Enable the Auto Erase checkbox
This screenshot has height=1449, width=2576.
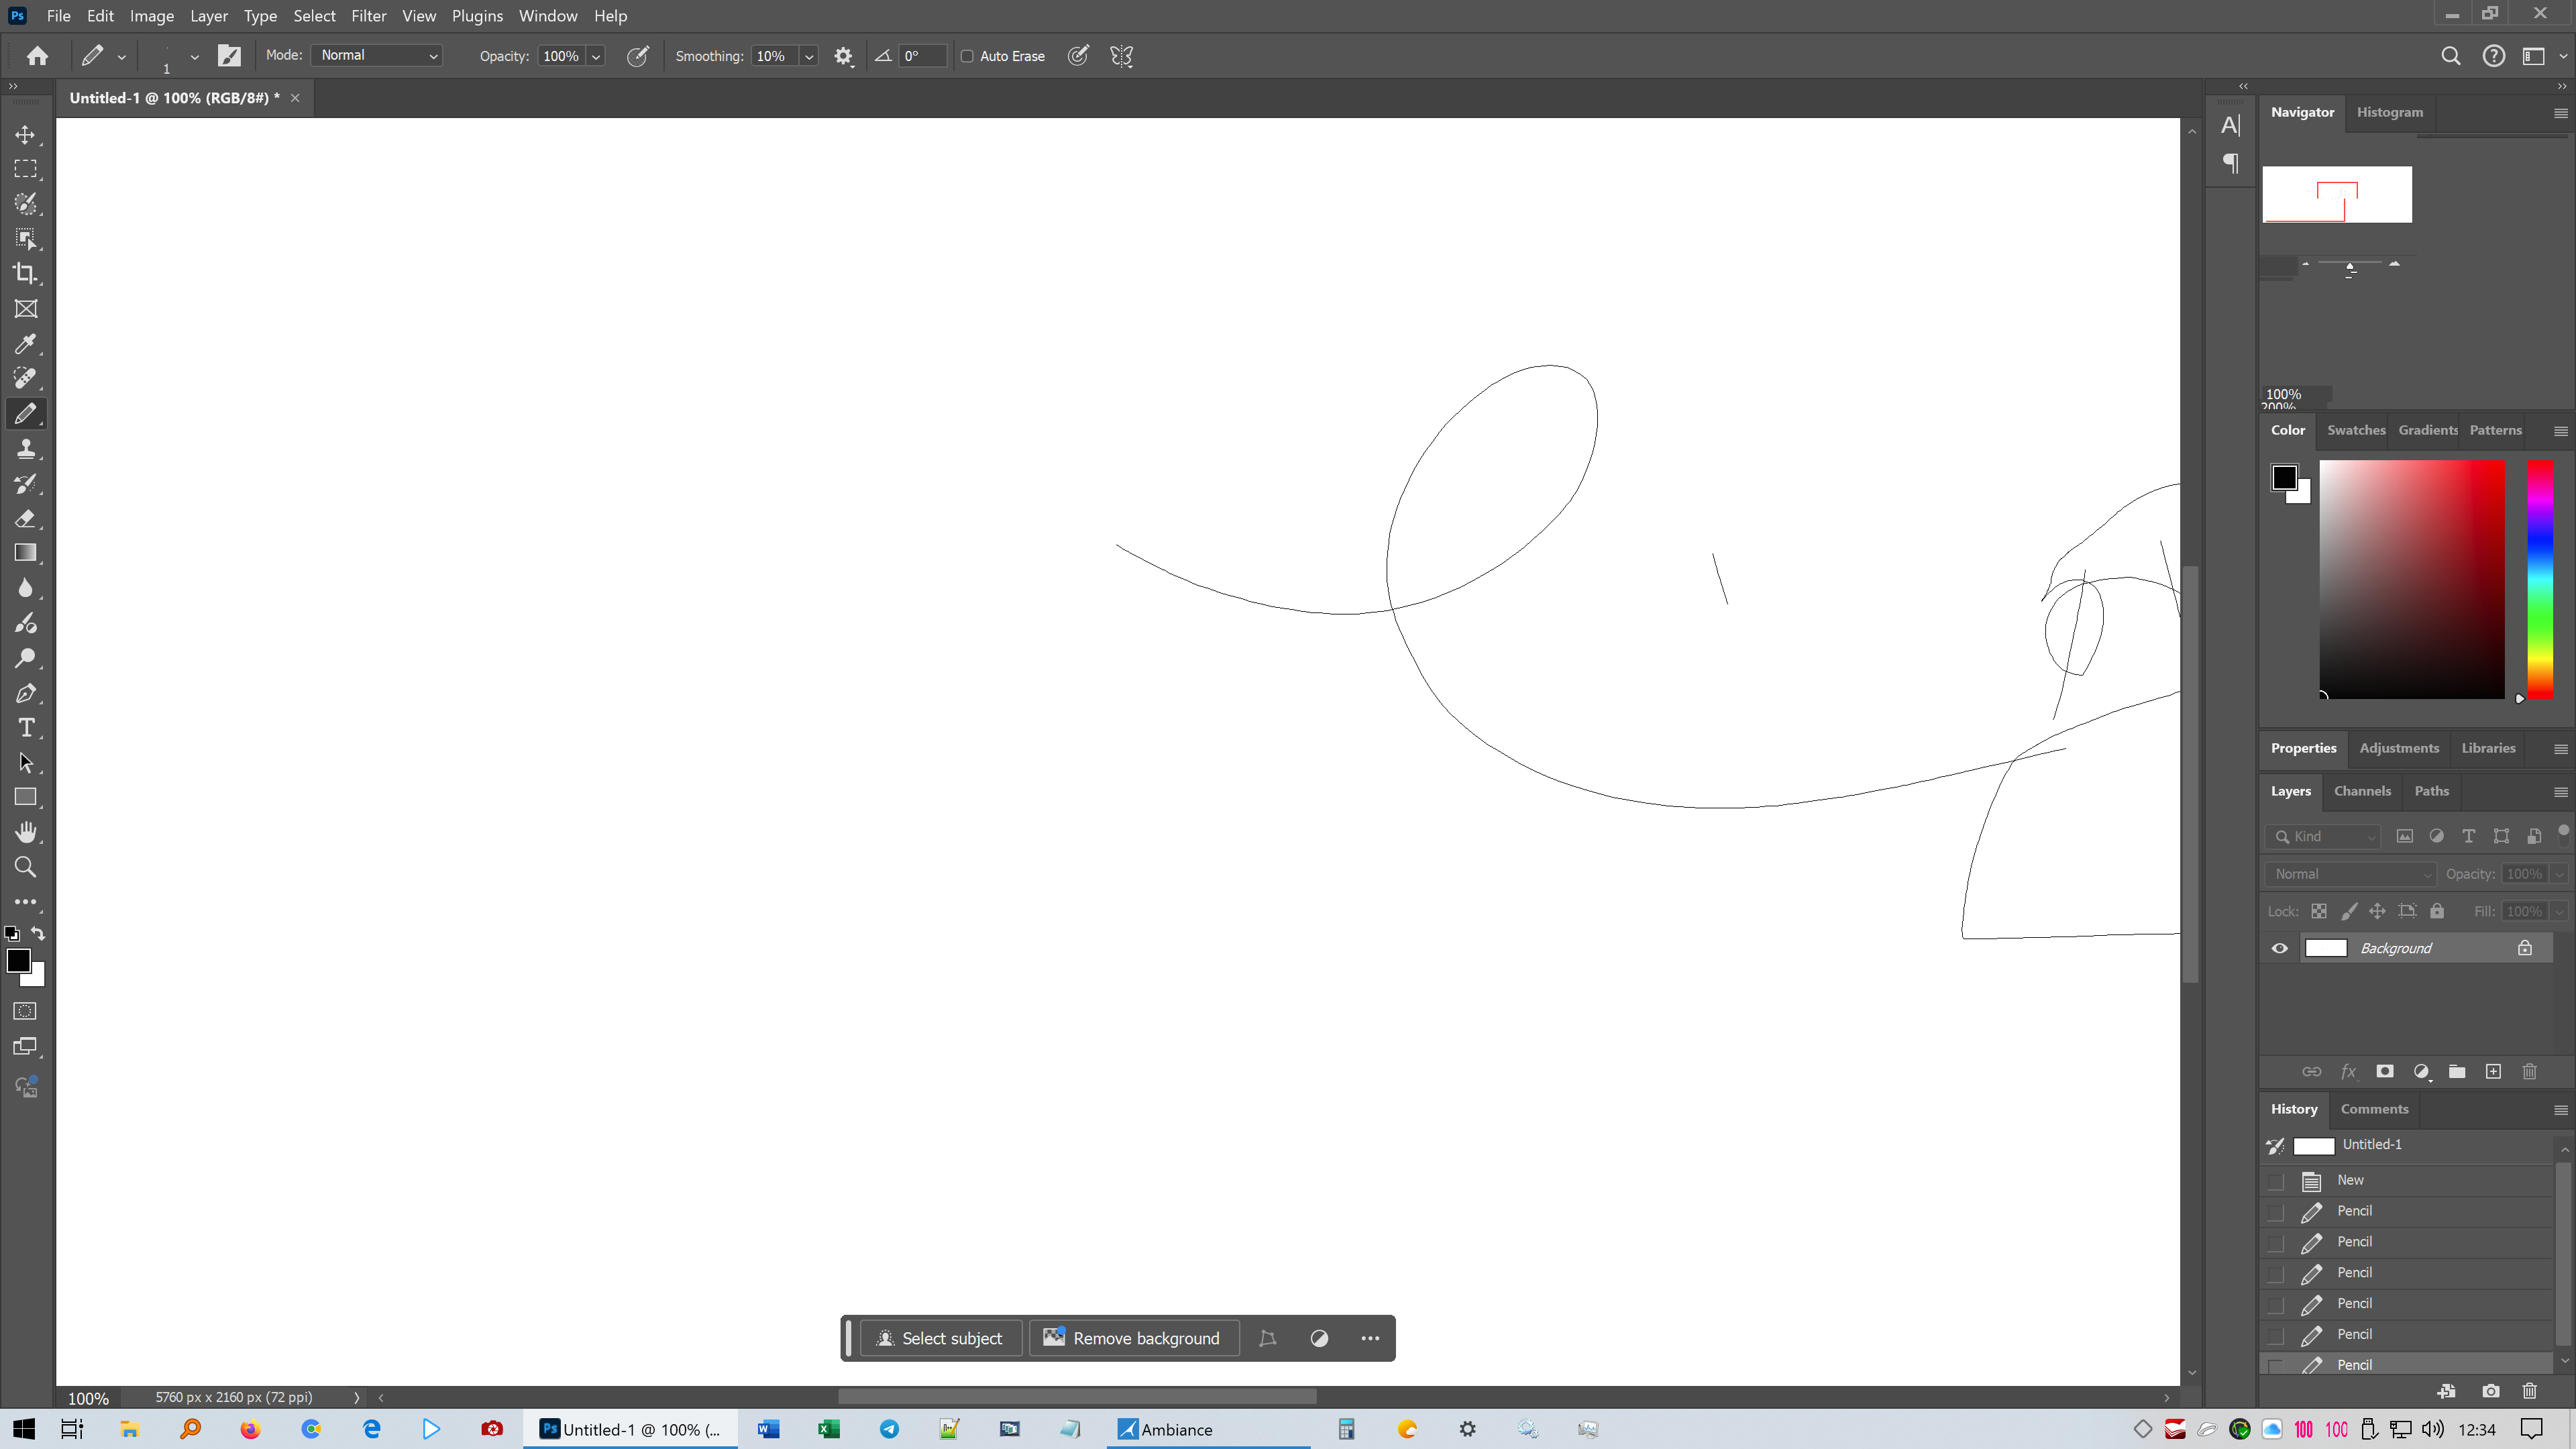(967, 56)
